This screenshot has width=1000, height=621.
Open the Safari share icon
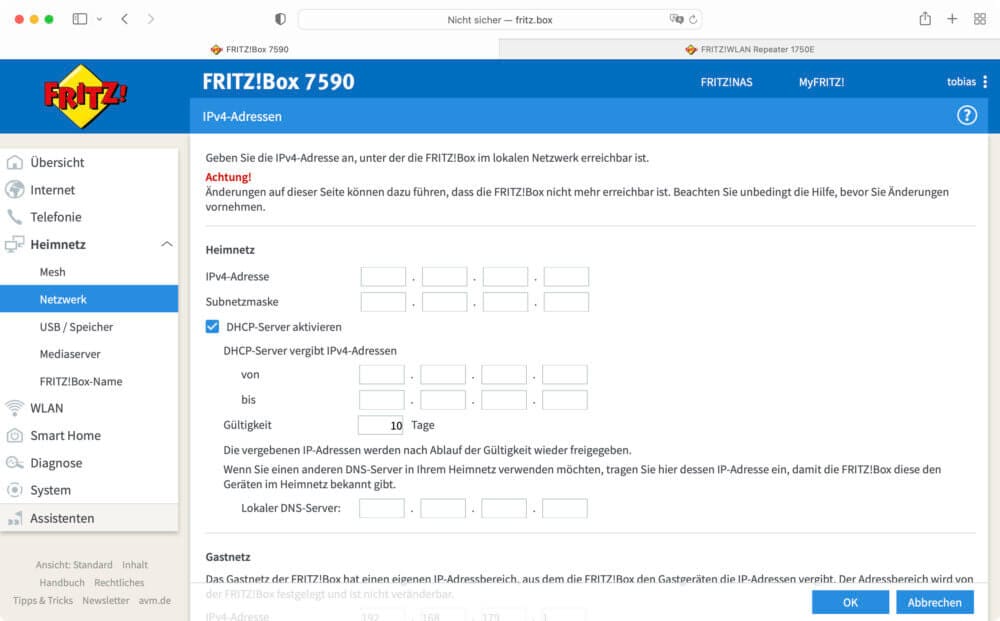pos(925,18)
